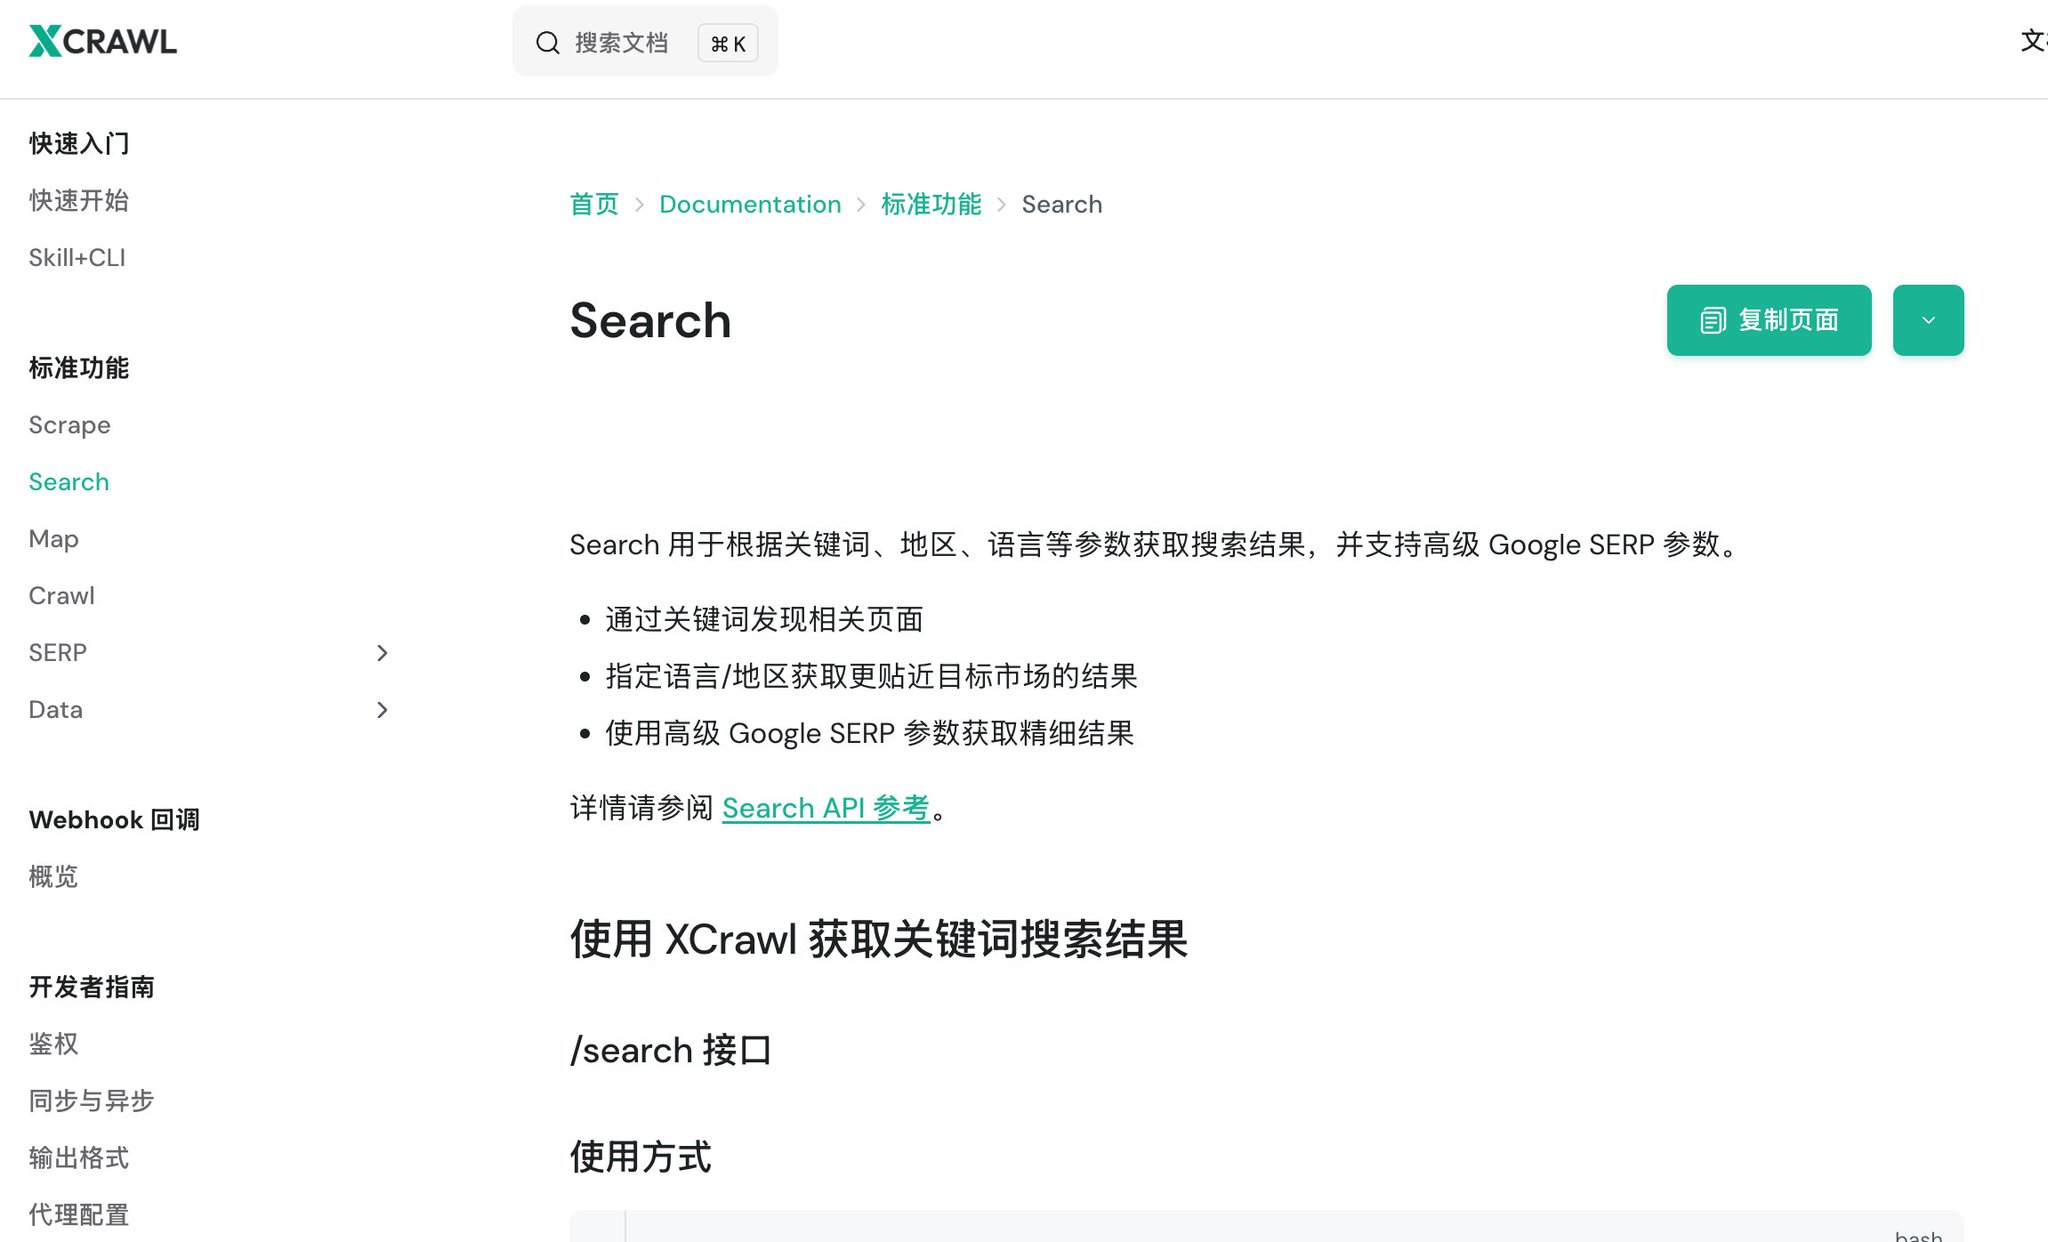This screenshot has height=1242, width=2048.
Task: Click heading 使用 XCrawl 获取关键词搜索结果
Action: pos(879,940)
